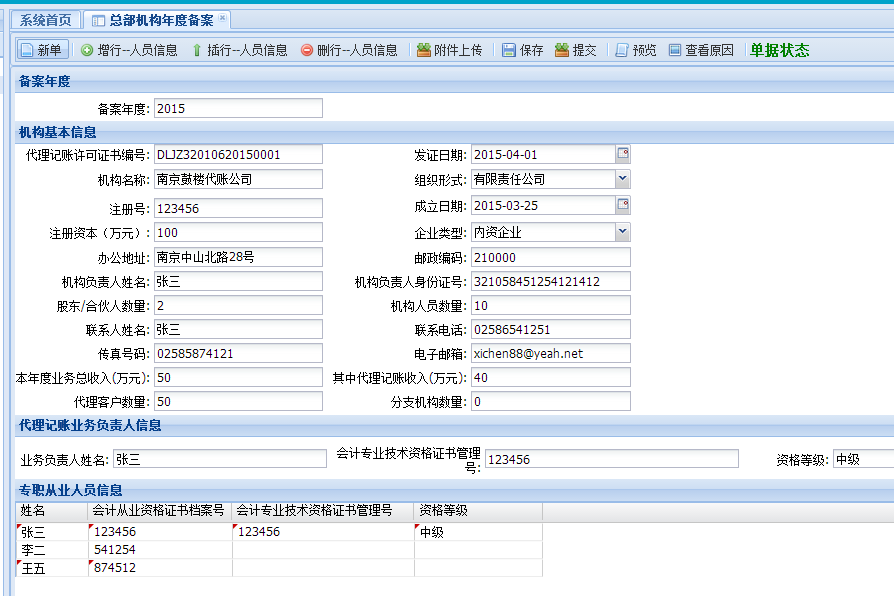The image size is (894, 596).
Task: Open the 组织形式 dropdown
Action: pyautogui.click(x=623, y=178)
